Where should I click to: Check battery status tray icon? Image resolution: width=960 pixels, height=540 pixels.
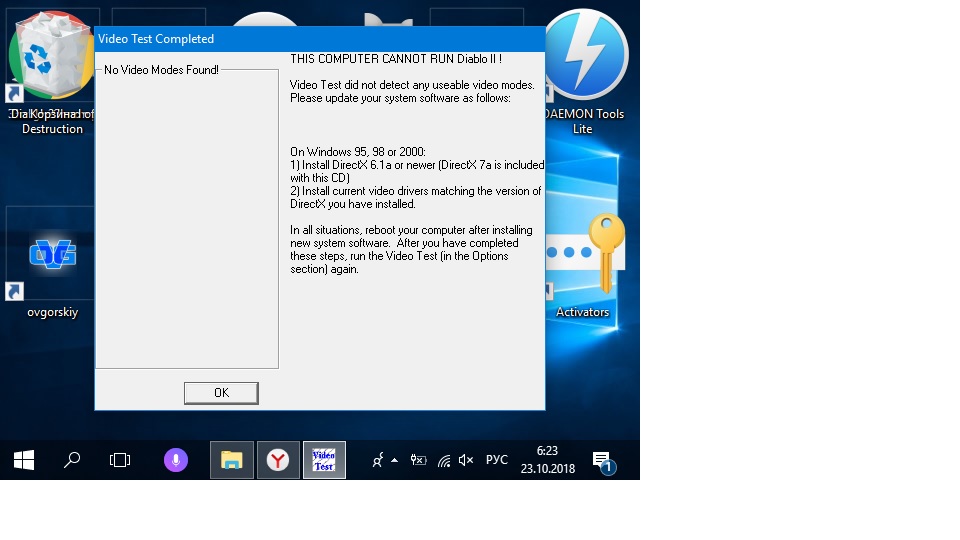[419, 460]
